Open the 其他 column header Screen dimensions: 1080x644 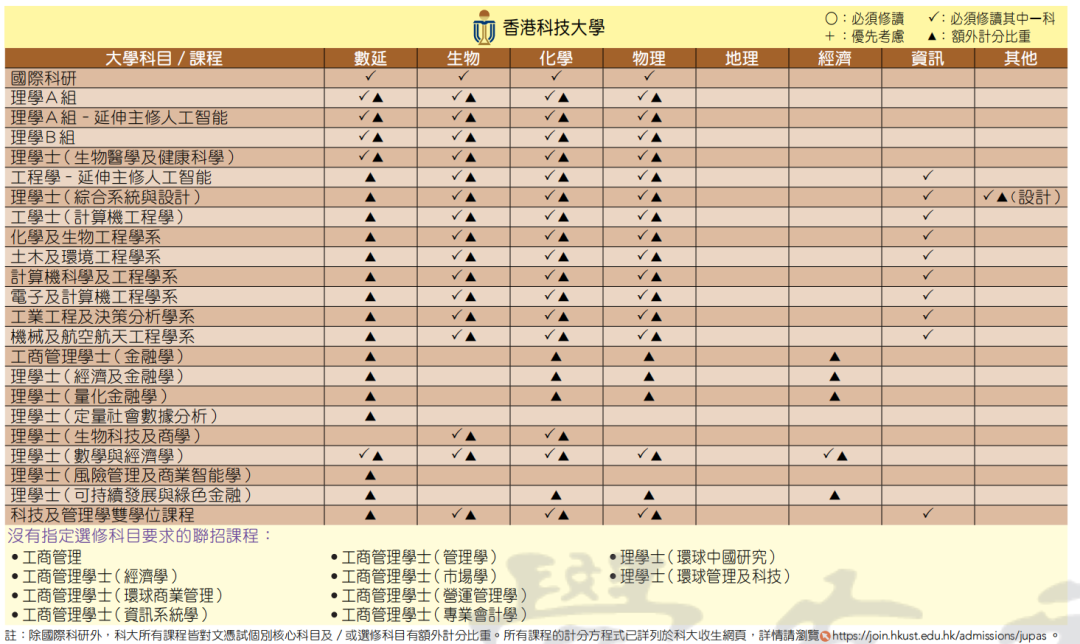point(1020,58)
